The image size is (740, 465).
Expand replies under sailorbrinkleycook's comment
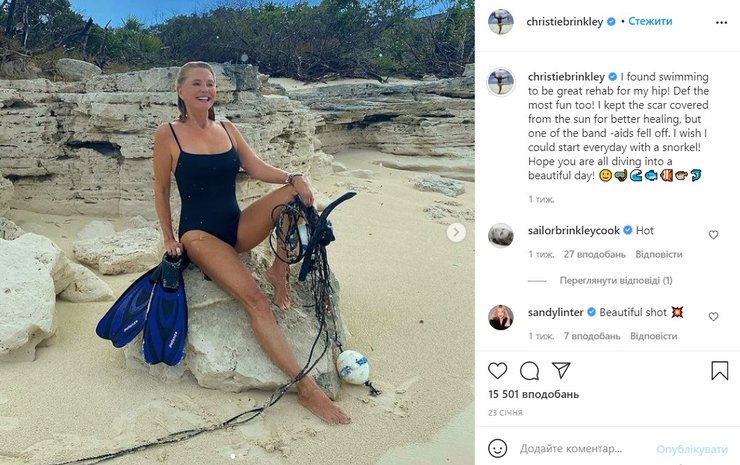[x=616, y=281]
